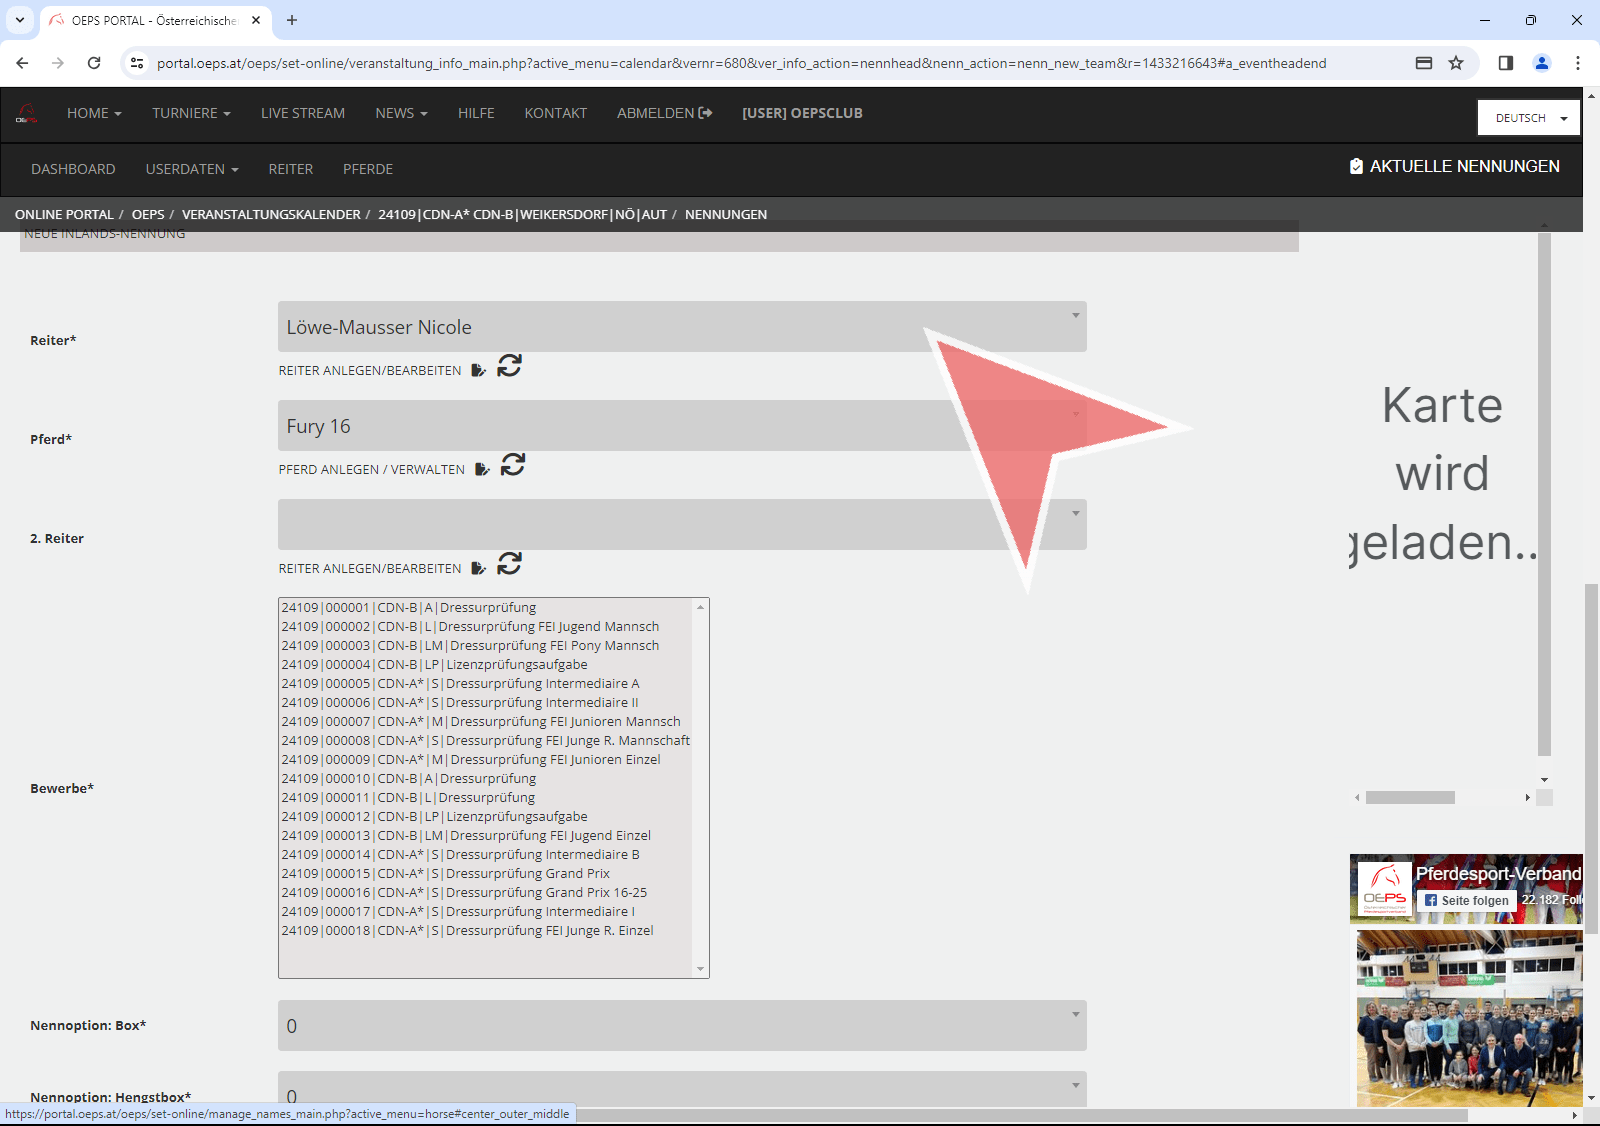
Task: Expand the Nennoption: Box dropdown
Action: 681,1026
